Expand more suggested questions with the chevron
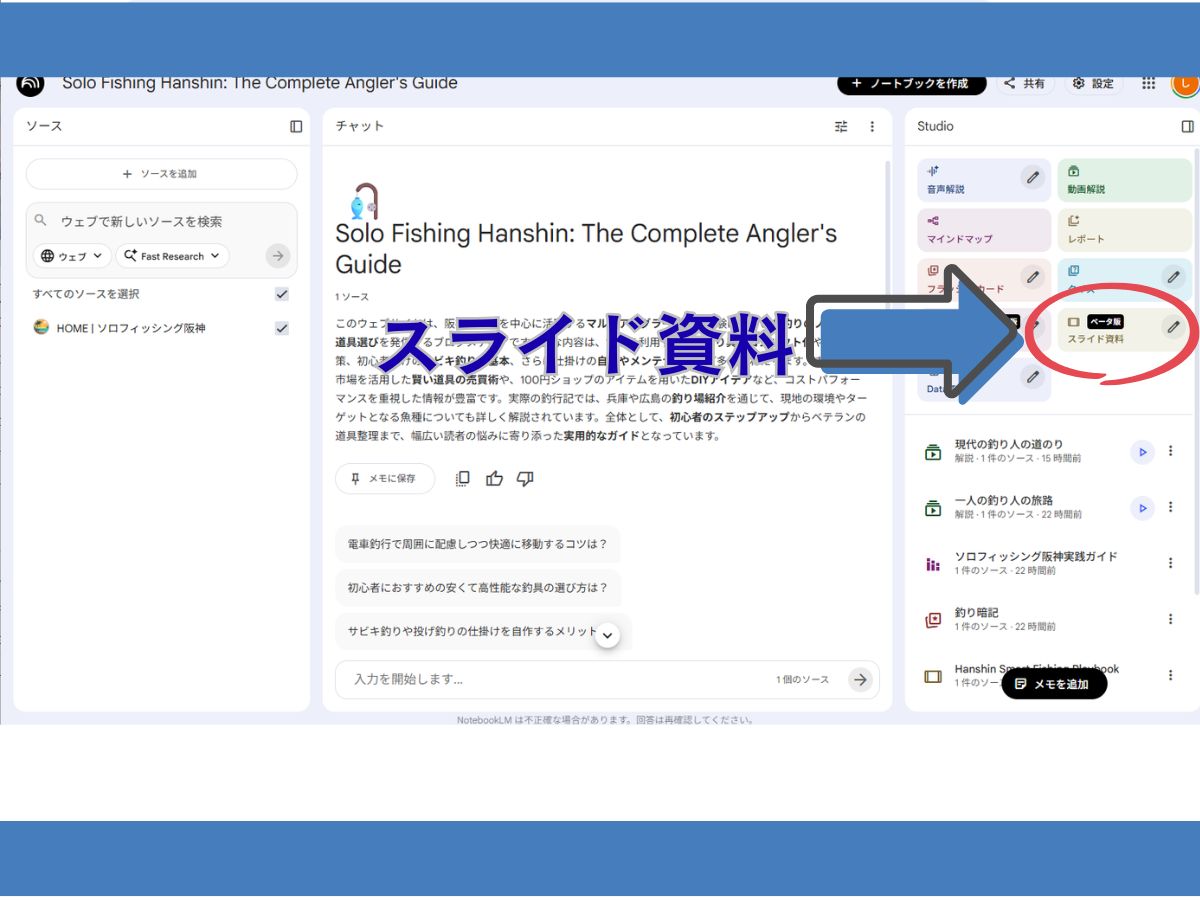The image size is (1200, 900). coord(607,634)
